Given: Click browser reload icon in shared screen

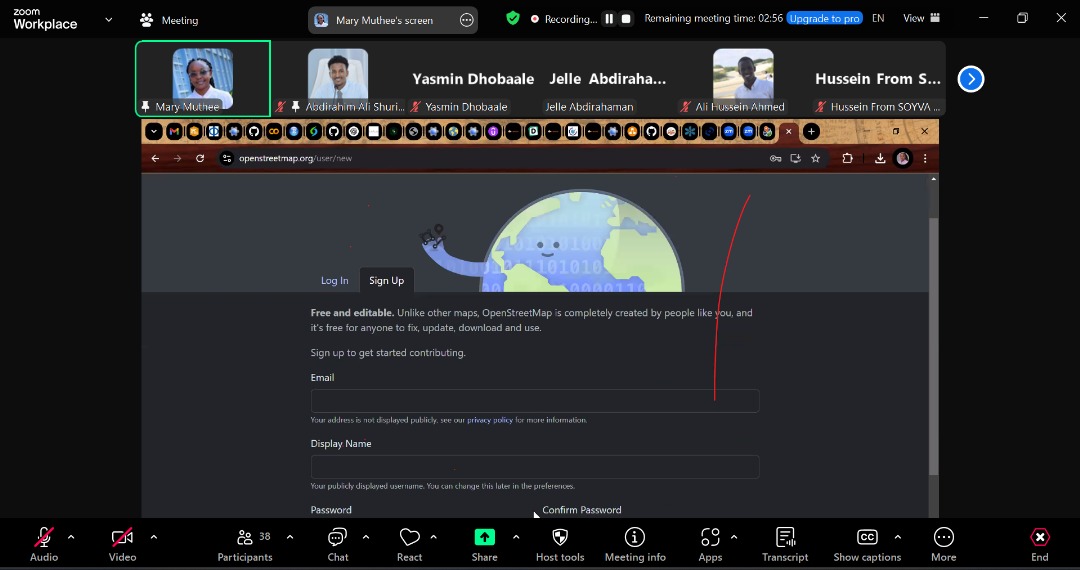Looking at the screenshot, I should (x=200, y=158).
